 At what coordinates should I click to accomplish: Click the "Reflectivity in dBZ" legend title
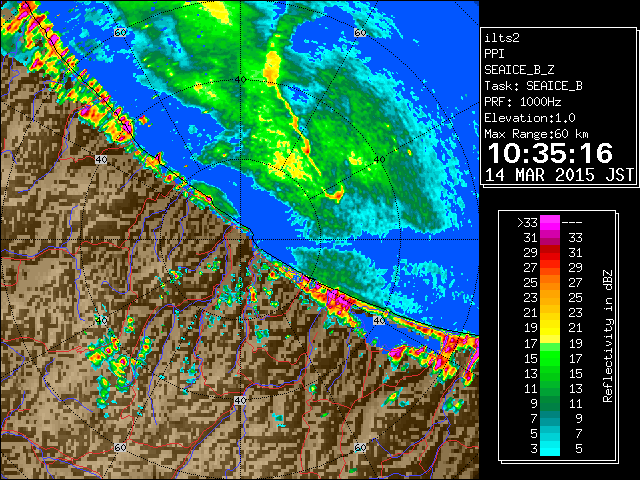[608, 336]
